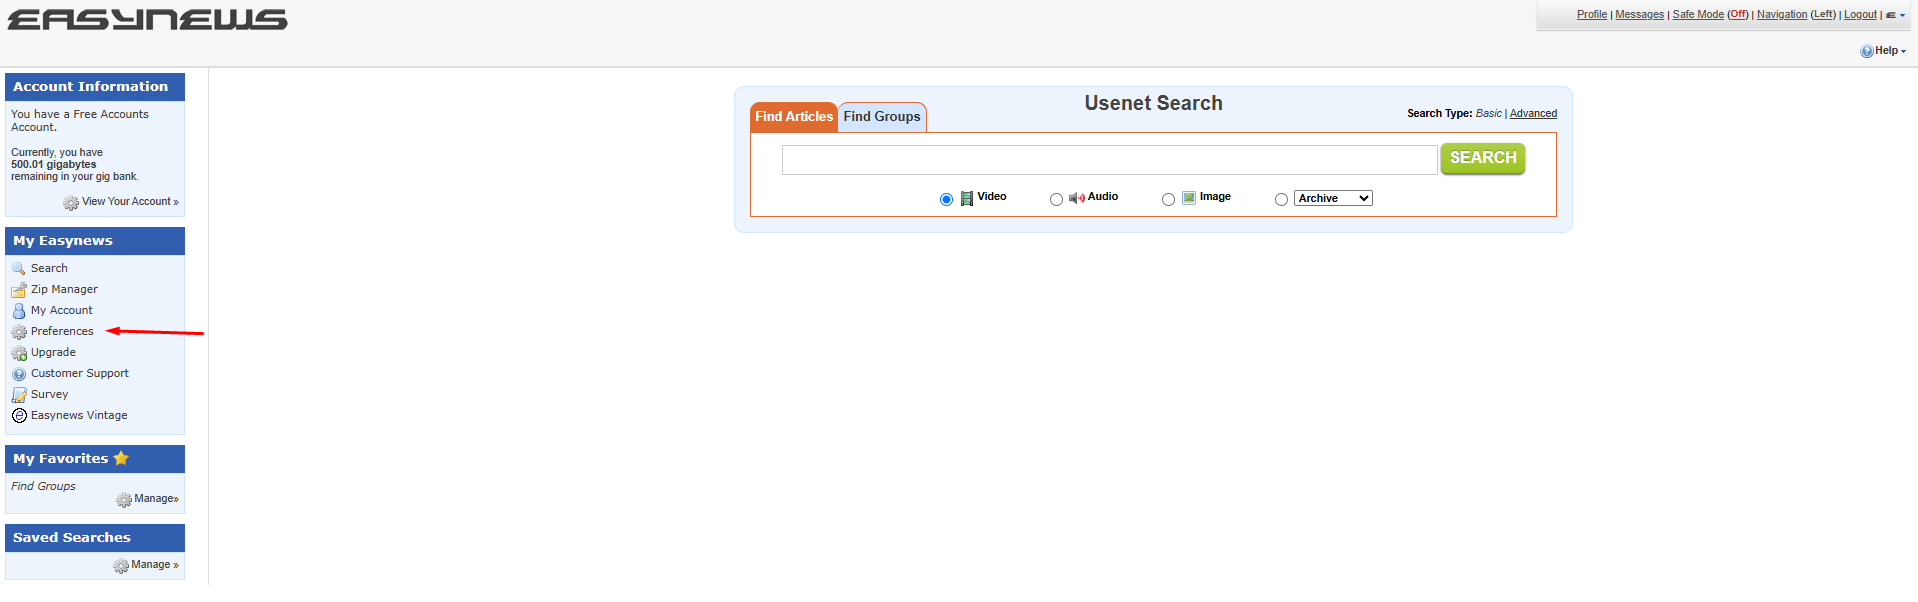Click the blue Help question mark icon
The image size is (1918, 602).
tap(1867, 51)
